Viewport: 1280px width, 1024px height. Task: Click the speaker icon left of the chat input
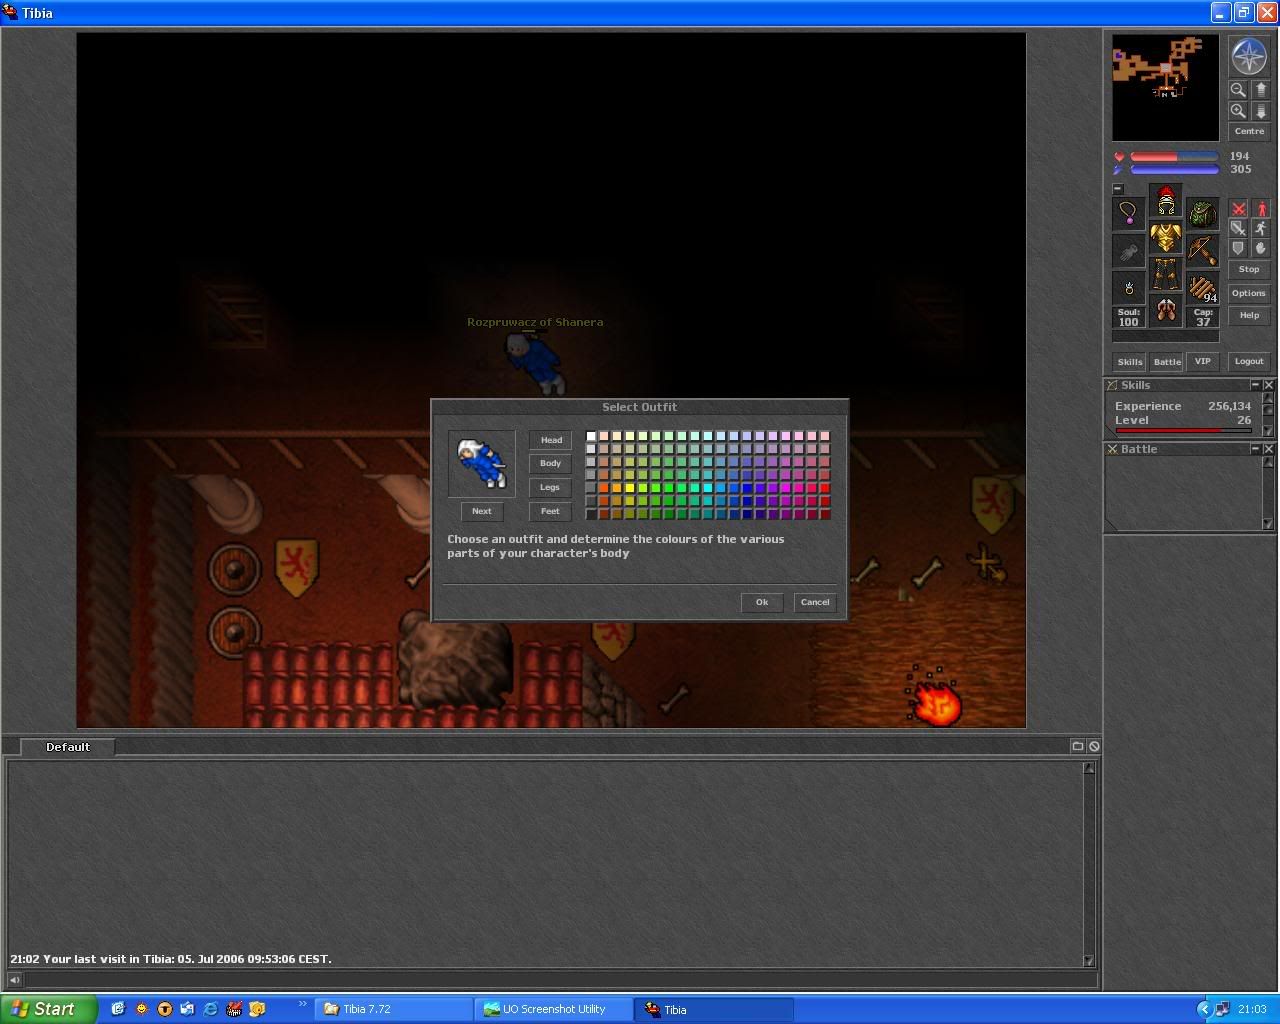coord(14,980)
